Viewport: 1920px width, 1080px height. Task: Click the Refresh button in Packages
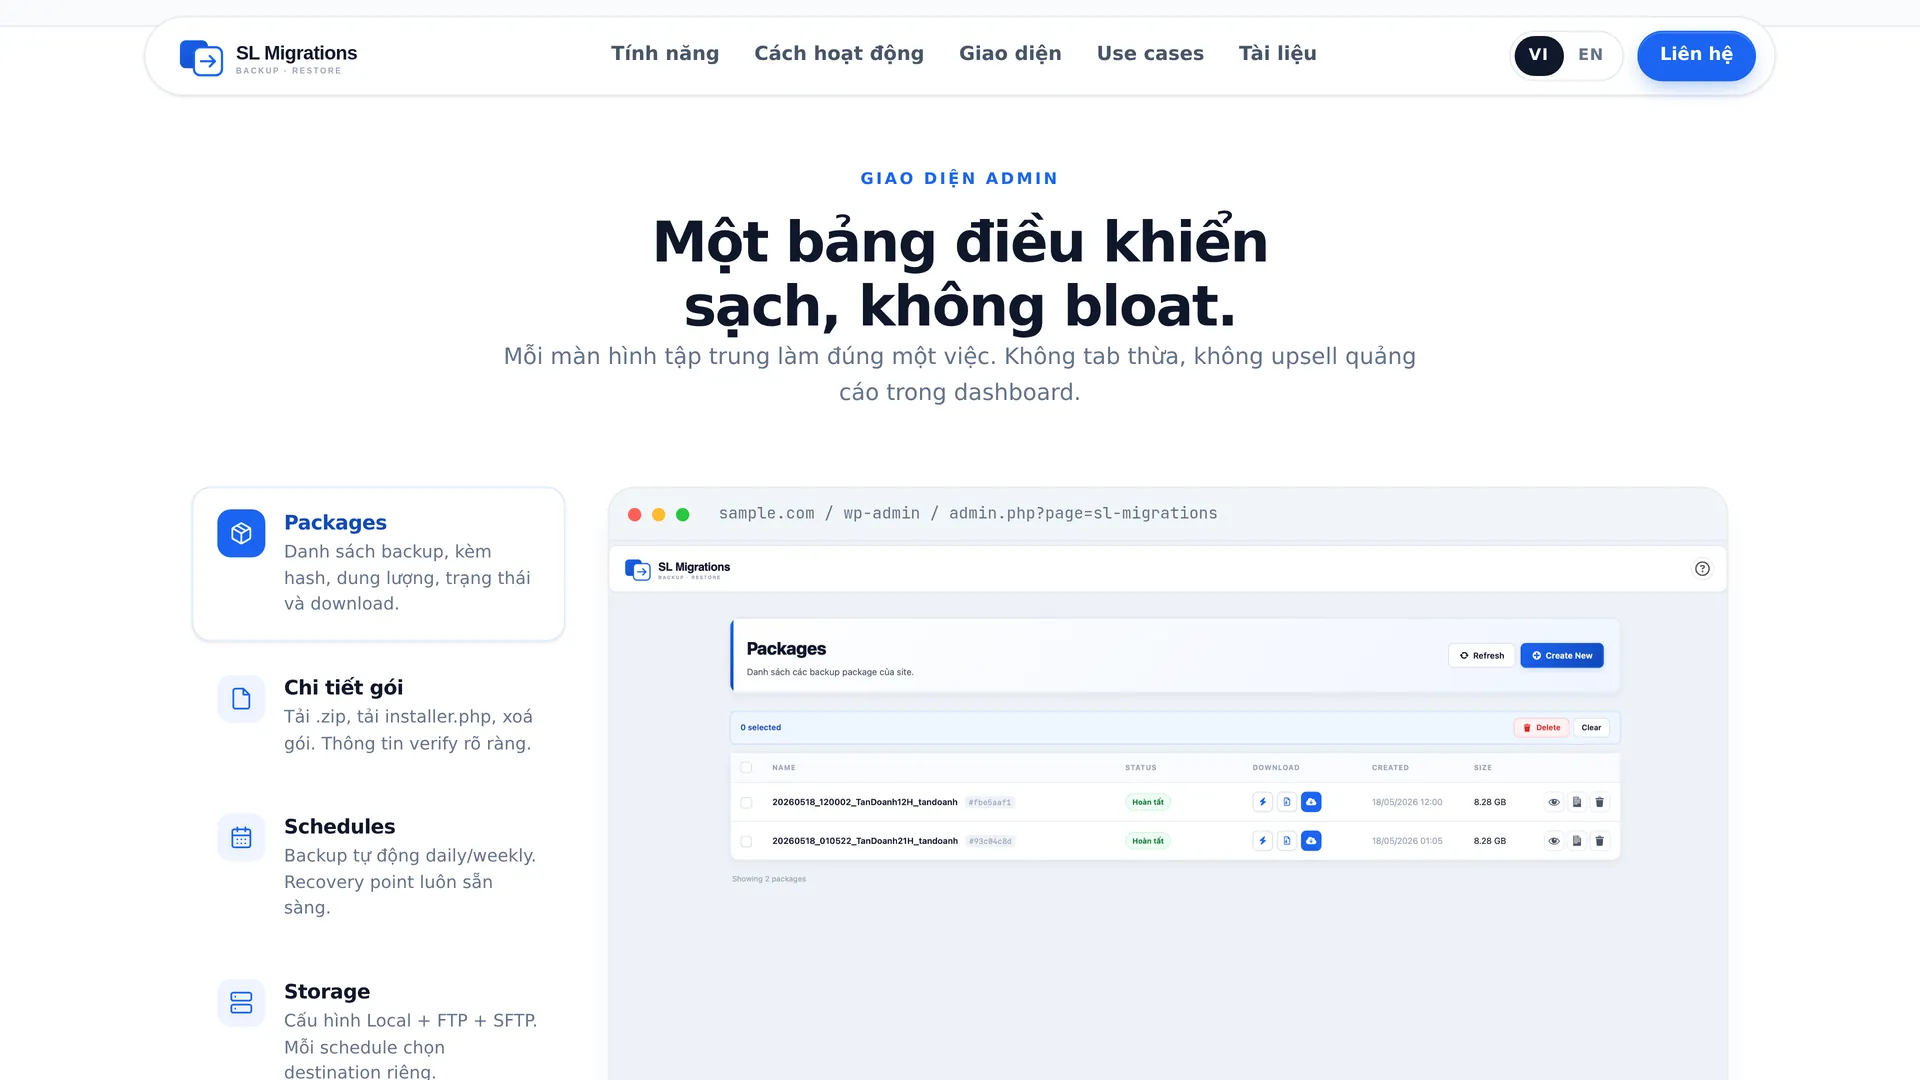pyautogui.click(x=1481, y=655)
